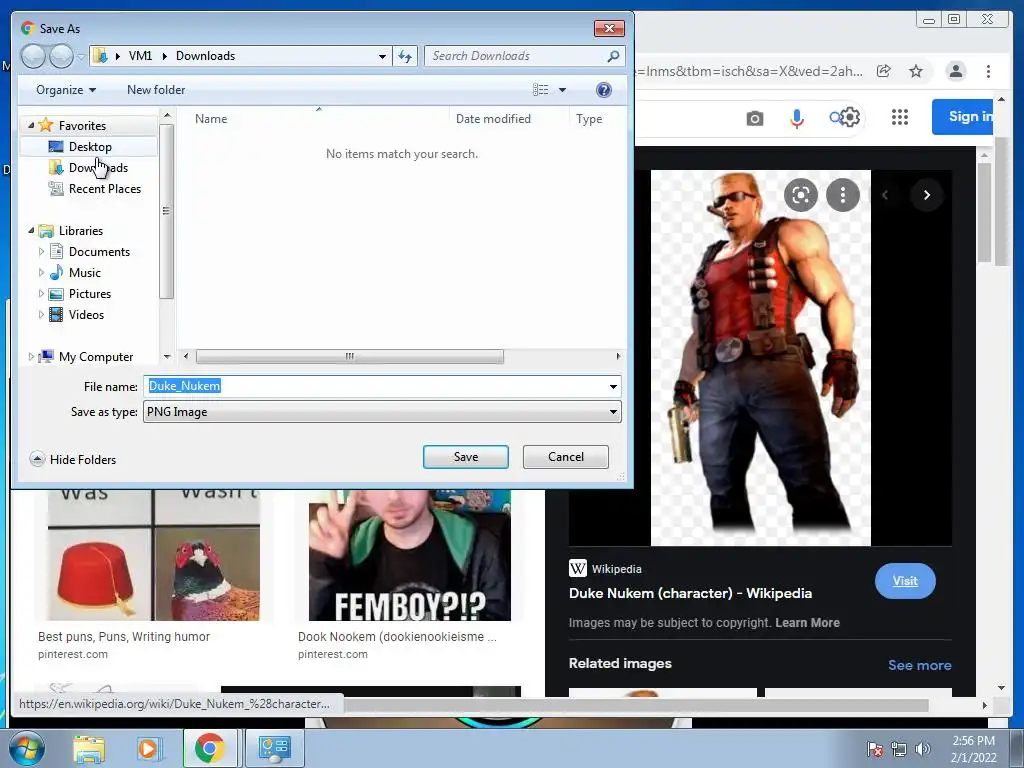Click the Visit button for Wikipedia
This screenshot has width=1024, height=768.
tap(905, 581)
